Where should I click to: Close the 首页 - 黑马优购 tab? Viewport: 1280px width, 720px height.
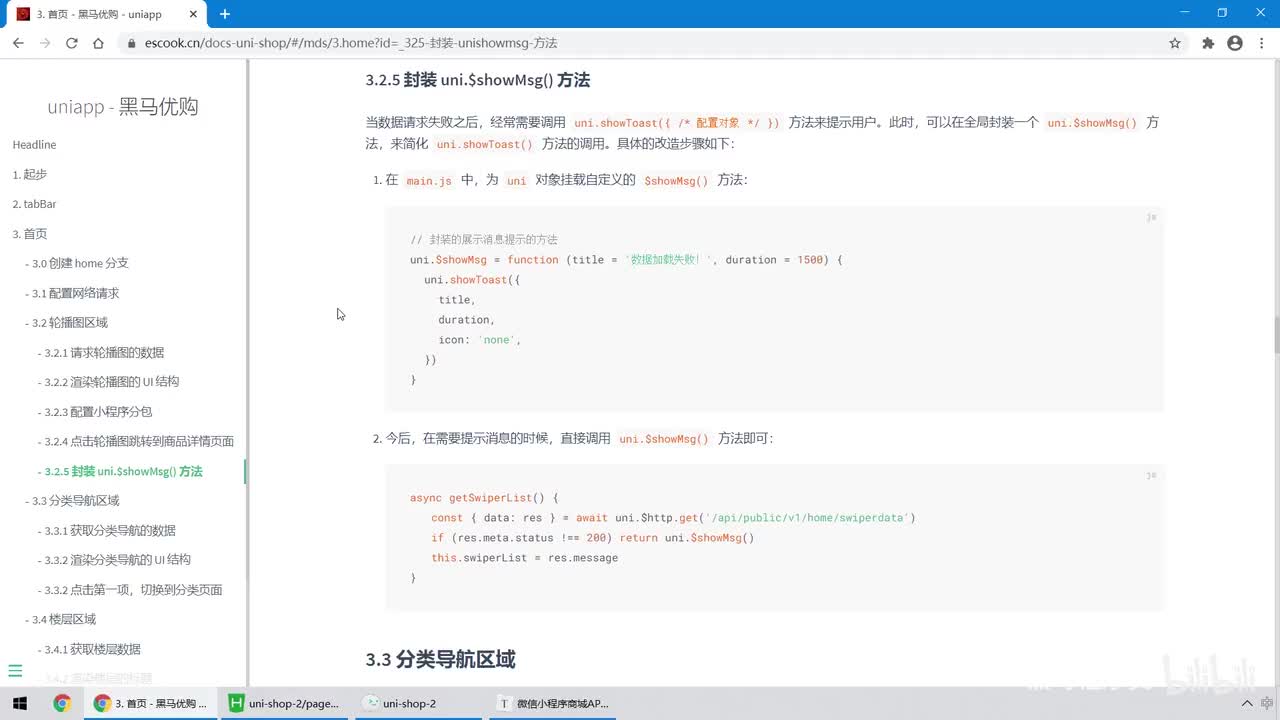tap(192, 14)
